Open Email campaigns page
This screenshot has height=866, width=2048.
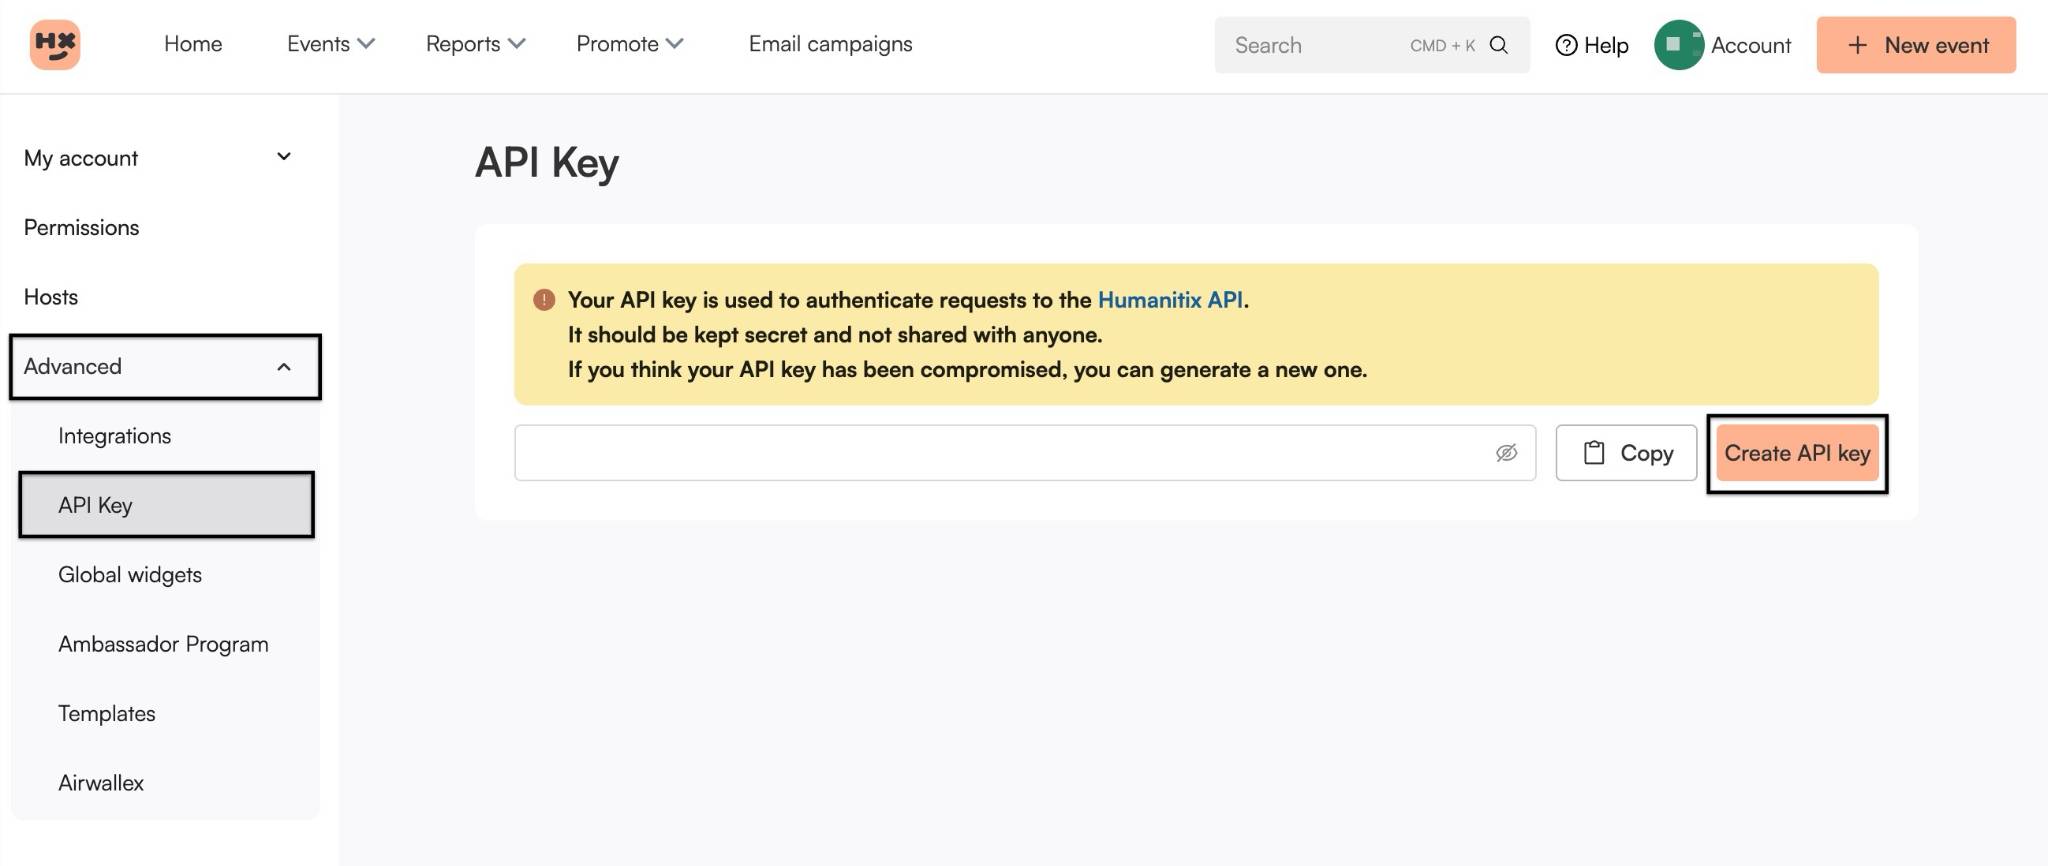coord(830,44)
